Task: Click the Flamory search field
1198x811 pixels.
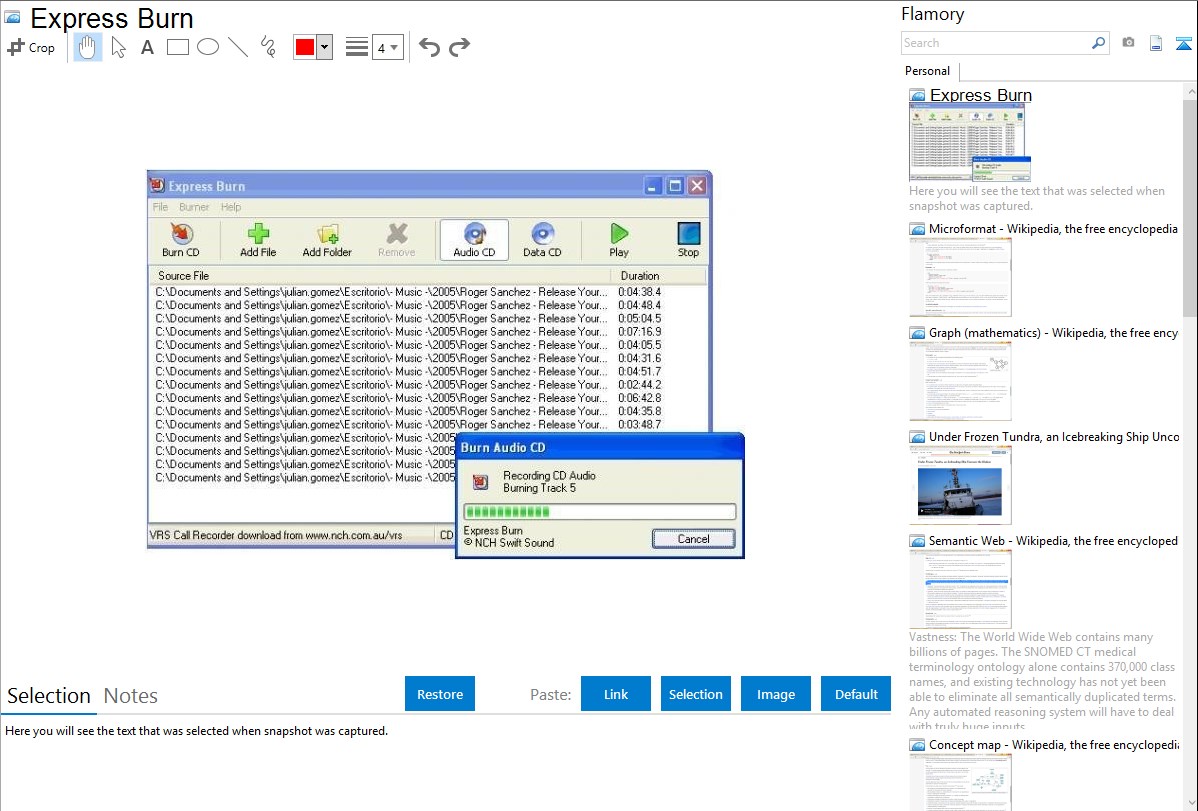Action: pyautogui.click(x=995, y=43)
